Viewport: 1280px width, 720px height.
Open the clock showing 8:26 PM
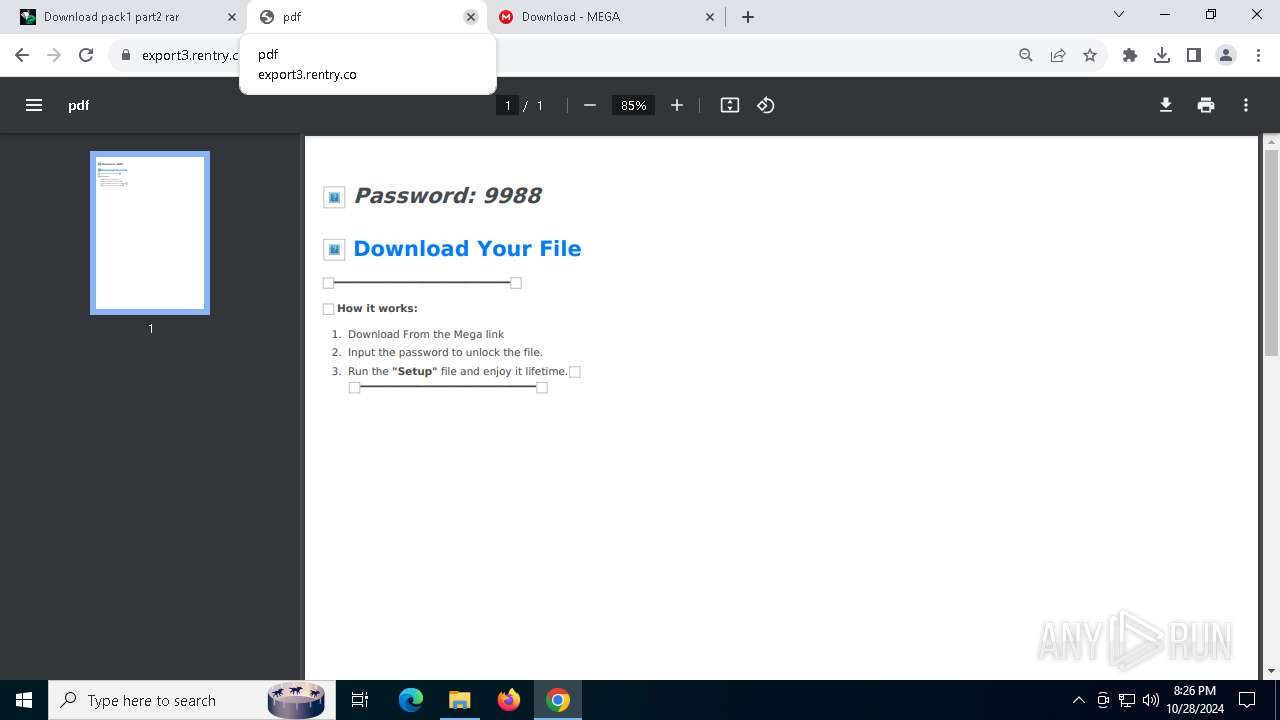[x=1194, y=700]
